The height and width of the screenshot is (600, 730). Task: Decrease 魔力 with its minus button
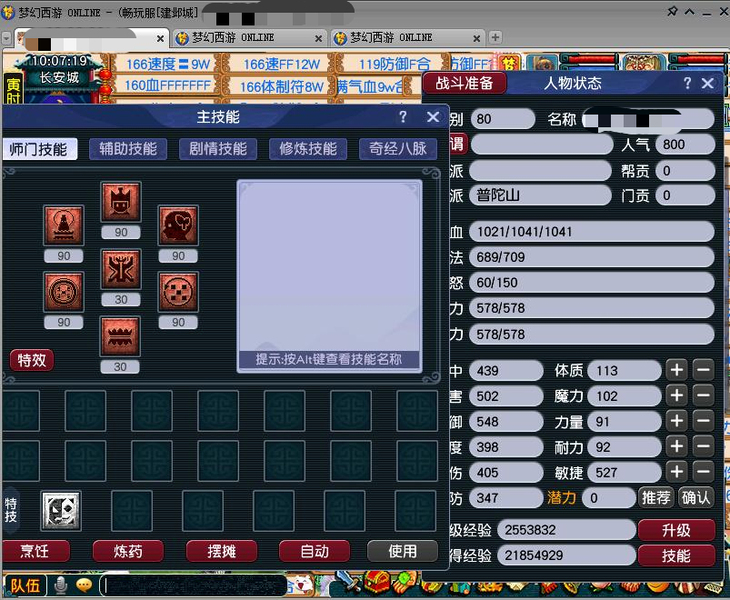703,396
